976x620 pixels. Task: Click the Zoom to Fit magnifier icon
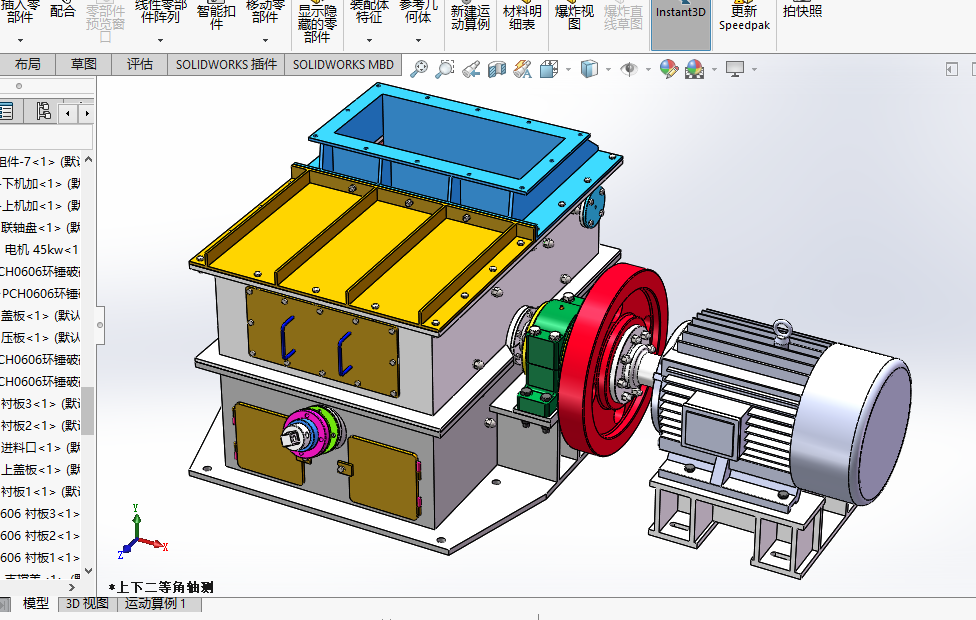419,68
